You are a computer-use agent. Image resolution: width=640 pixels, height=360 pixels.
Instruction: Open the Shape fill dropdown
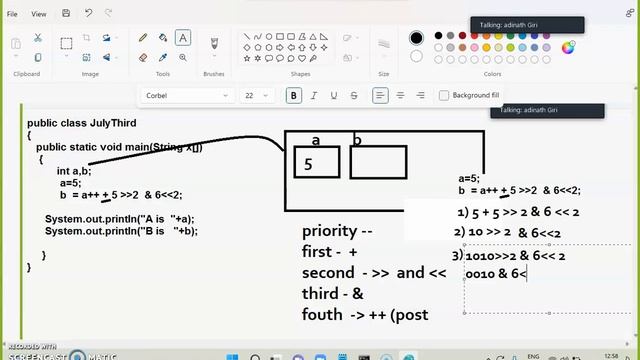(x=351, y=58)
